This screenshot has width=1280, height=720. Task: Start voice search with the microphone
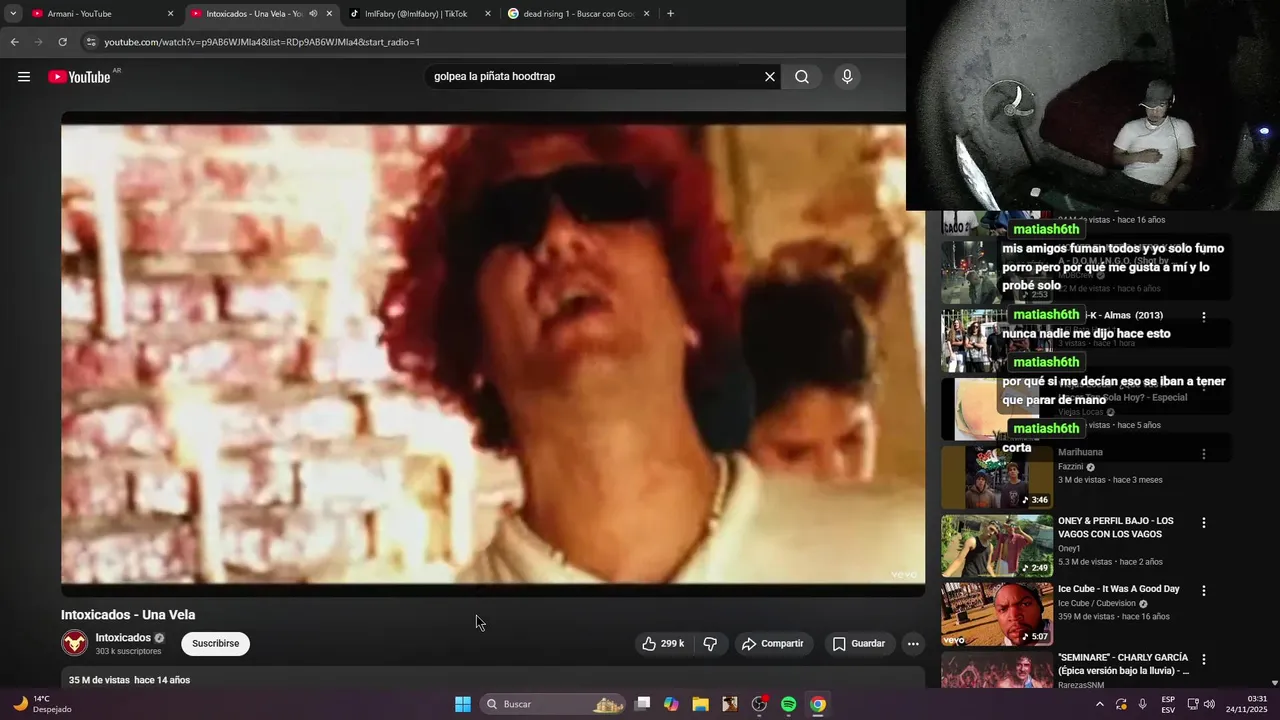click(847, 77)
